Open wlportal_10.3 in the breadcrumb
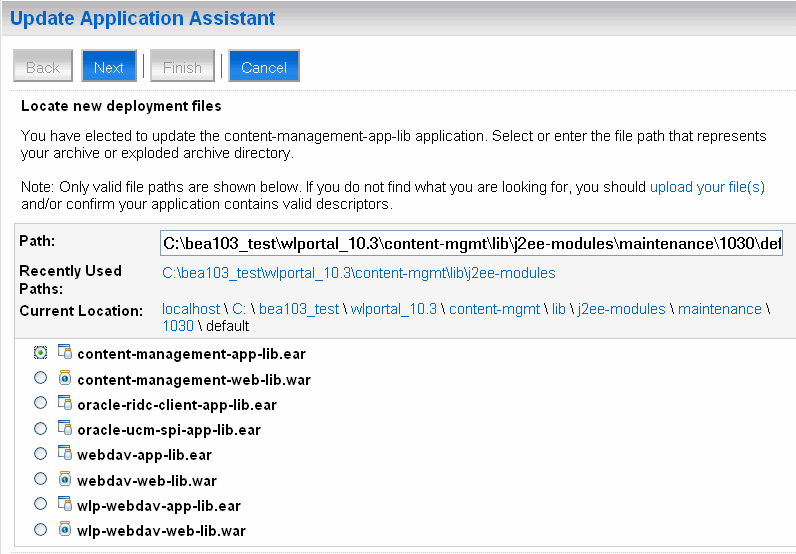The image size is (796, 554). 393,309
